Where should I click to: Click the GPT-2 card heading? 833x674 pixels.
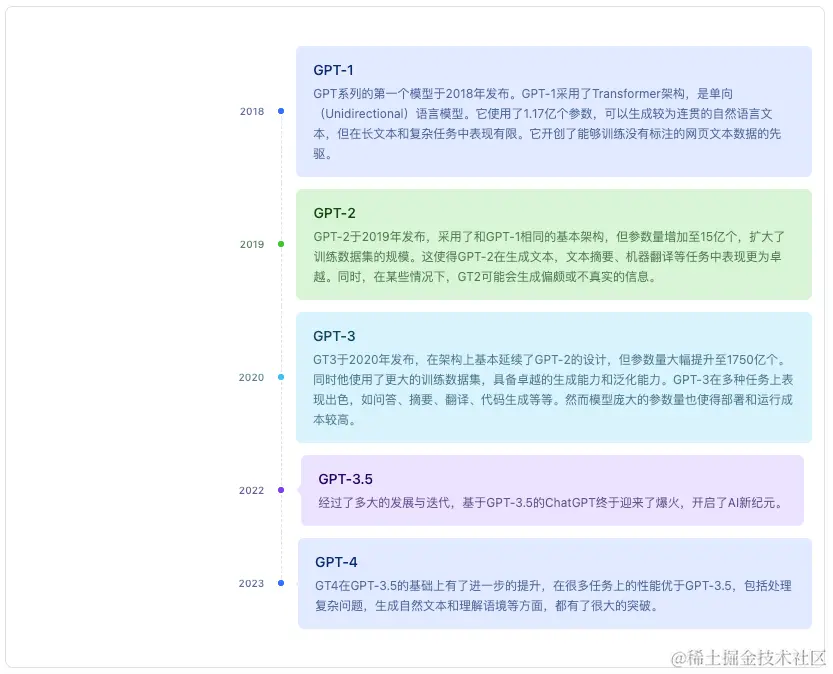click(x=334, y=213)
